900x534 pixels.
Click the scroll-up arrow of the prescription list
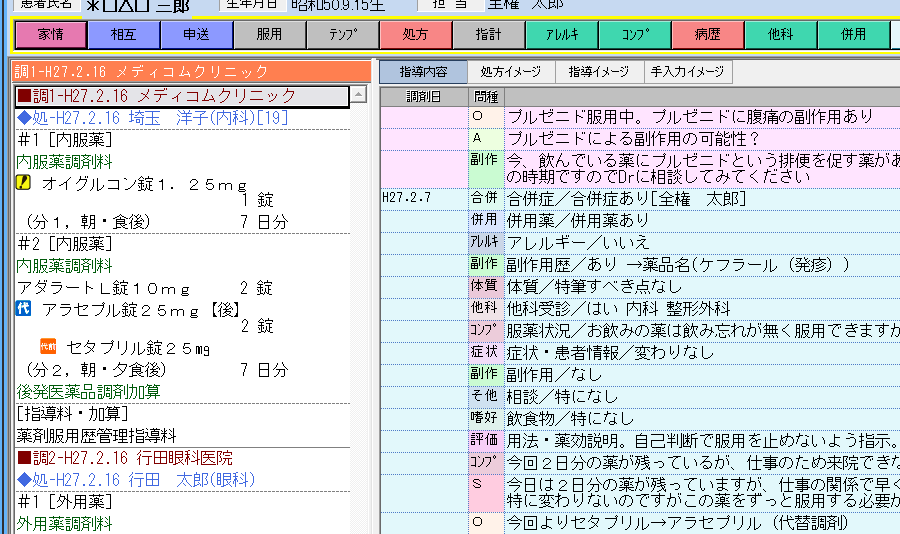pyautogui.click(x=358, y=95)
